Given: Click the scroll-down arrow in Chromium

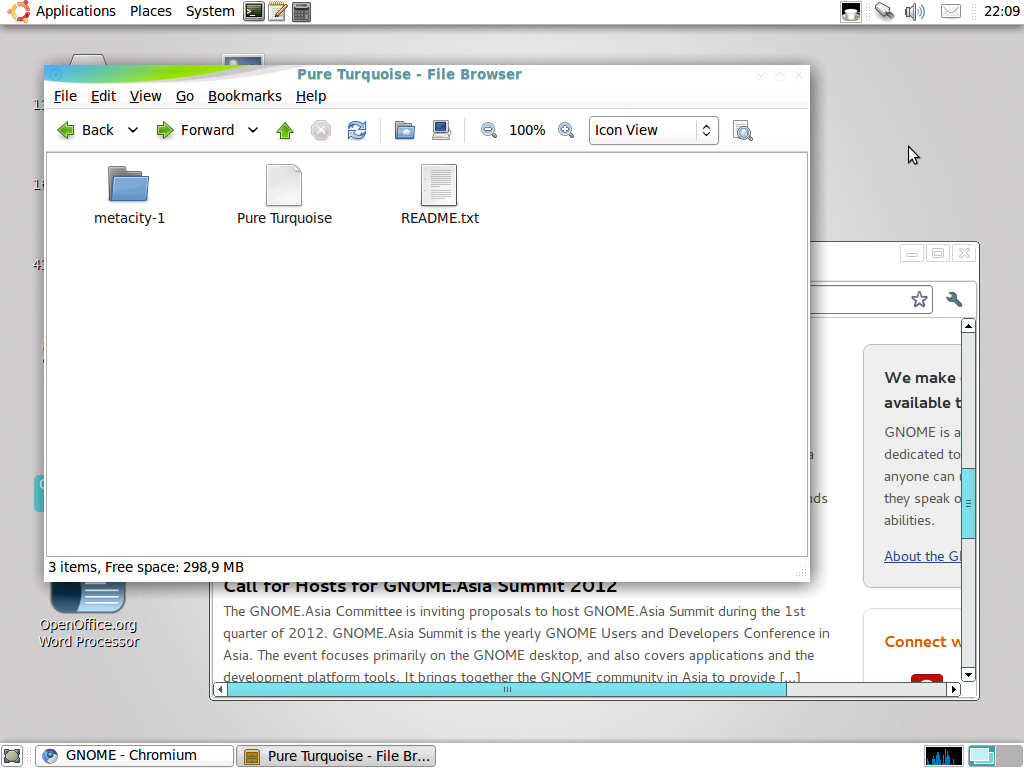Looking at the screenshot, I should [x=968, y=675].
